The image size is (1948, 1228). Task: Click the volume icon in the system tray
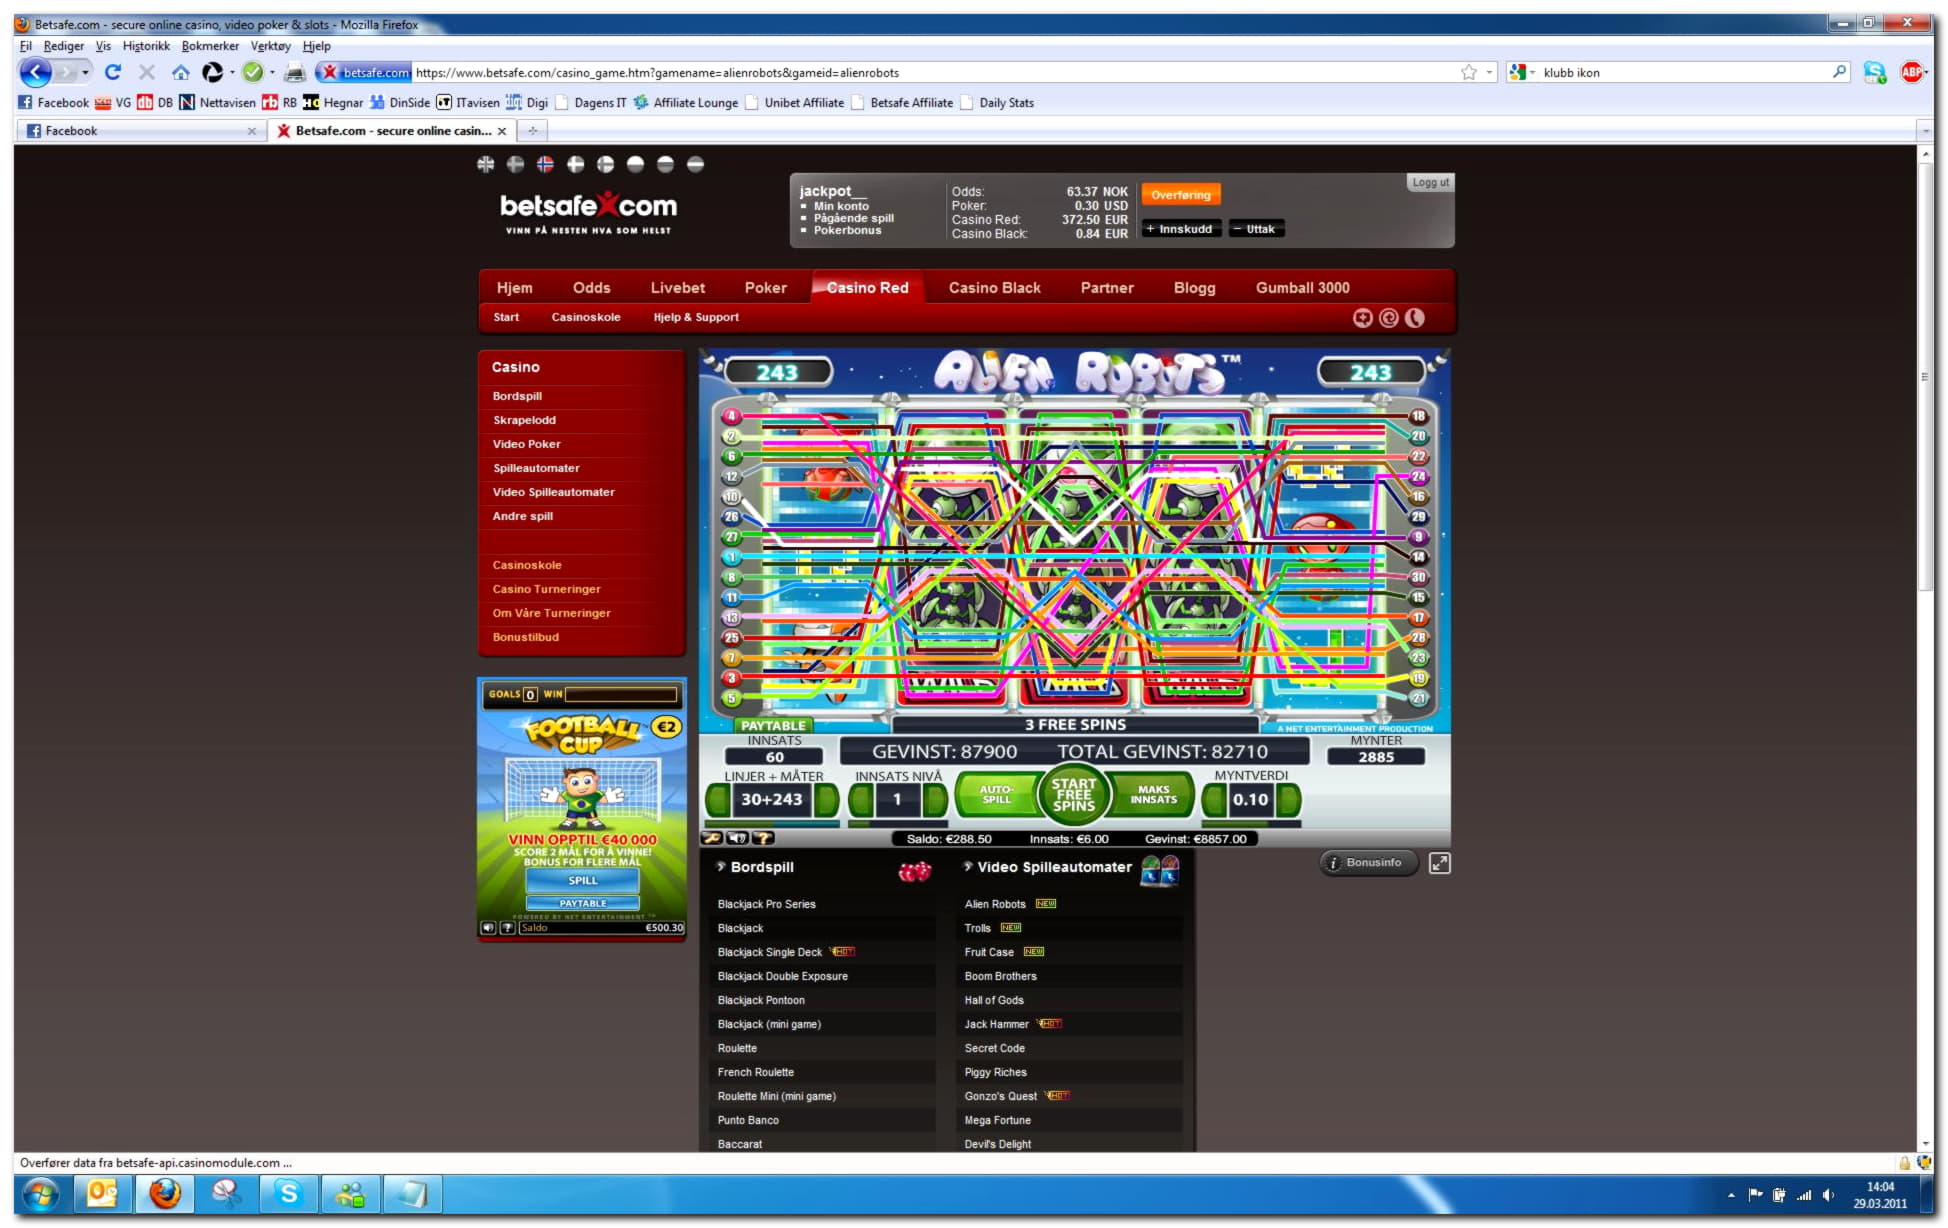coord(1828,1195)
